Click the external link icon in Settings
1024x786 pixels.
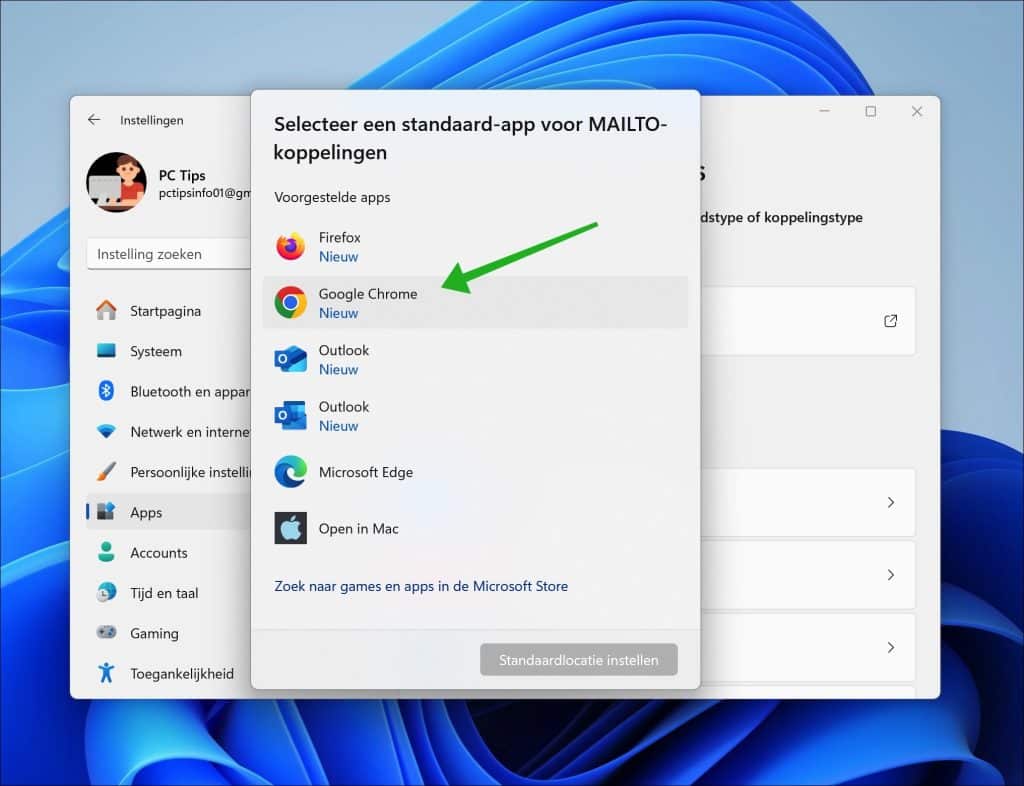point(890,321)
